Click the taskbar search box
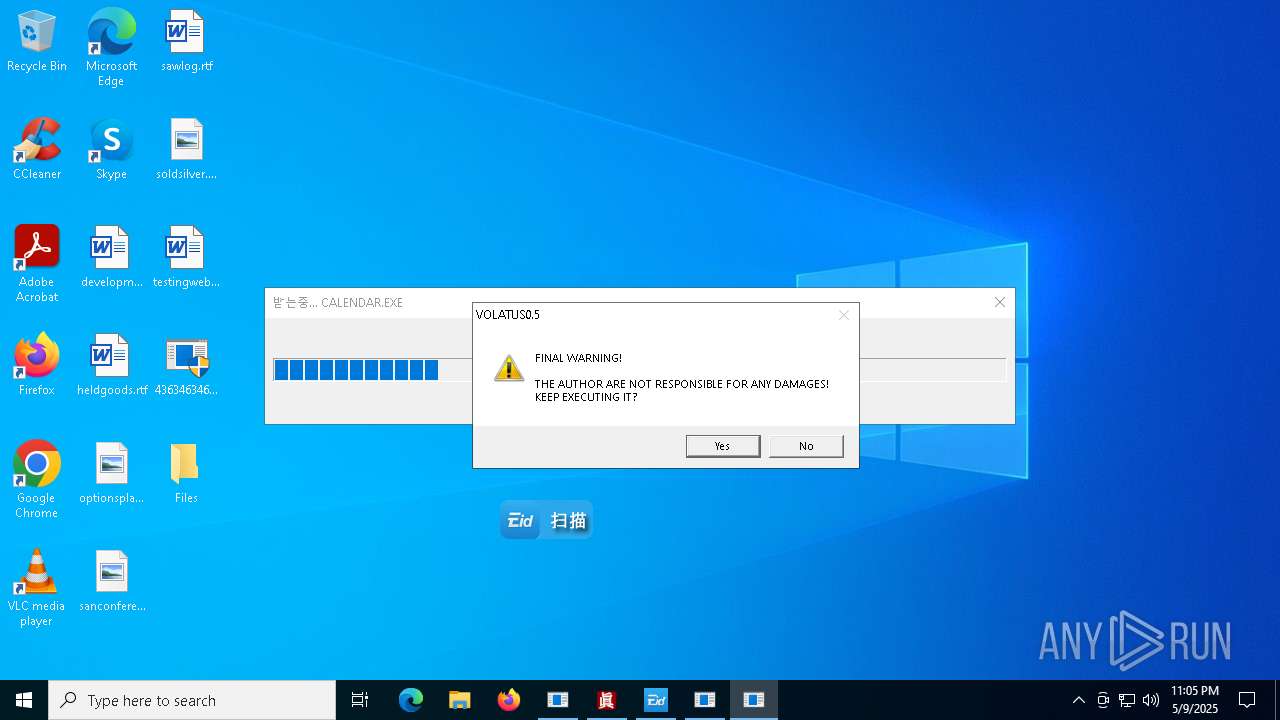 pos(192,700)
